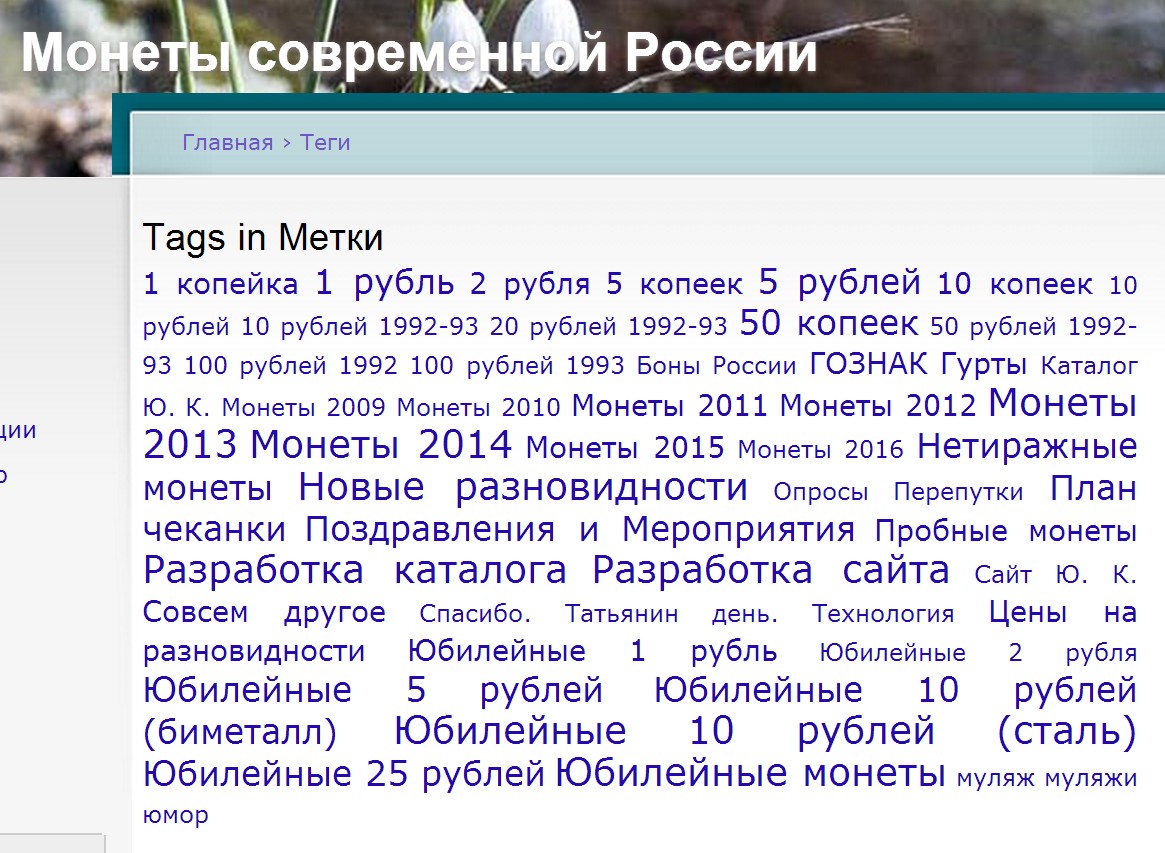Screen dimensions: 1165x853
Task: Select the Монеты 2014 tag
Action: click(x=381, y=444)
